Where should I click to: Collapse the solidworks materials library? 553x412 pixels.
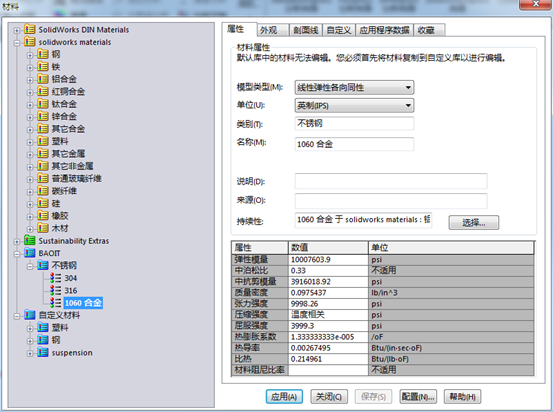pyautogui.click(x=17, y=43)
